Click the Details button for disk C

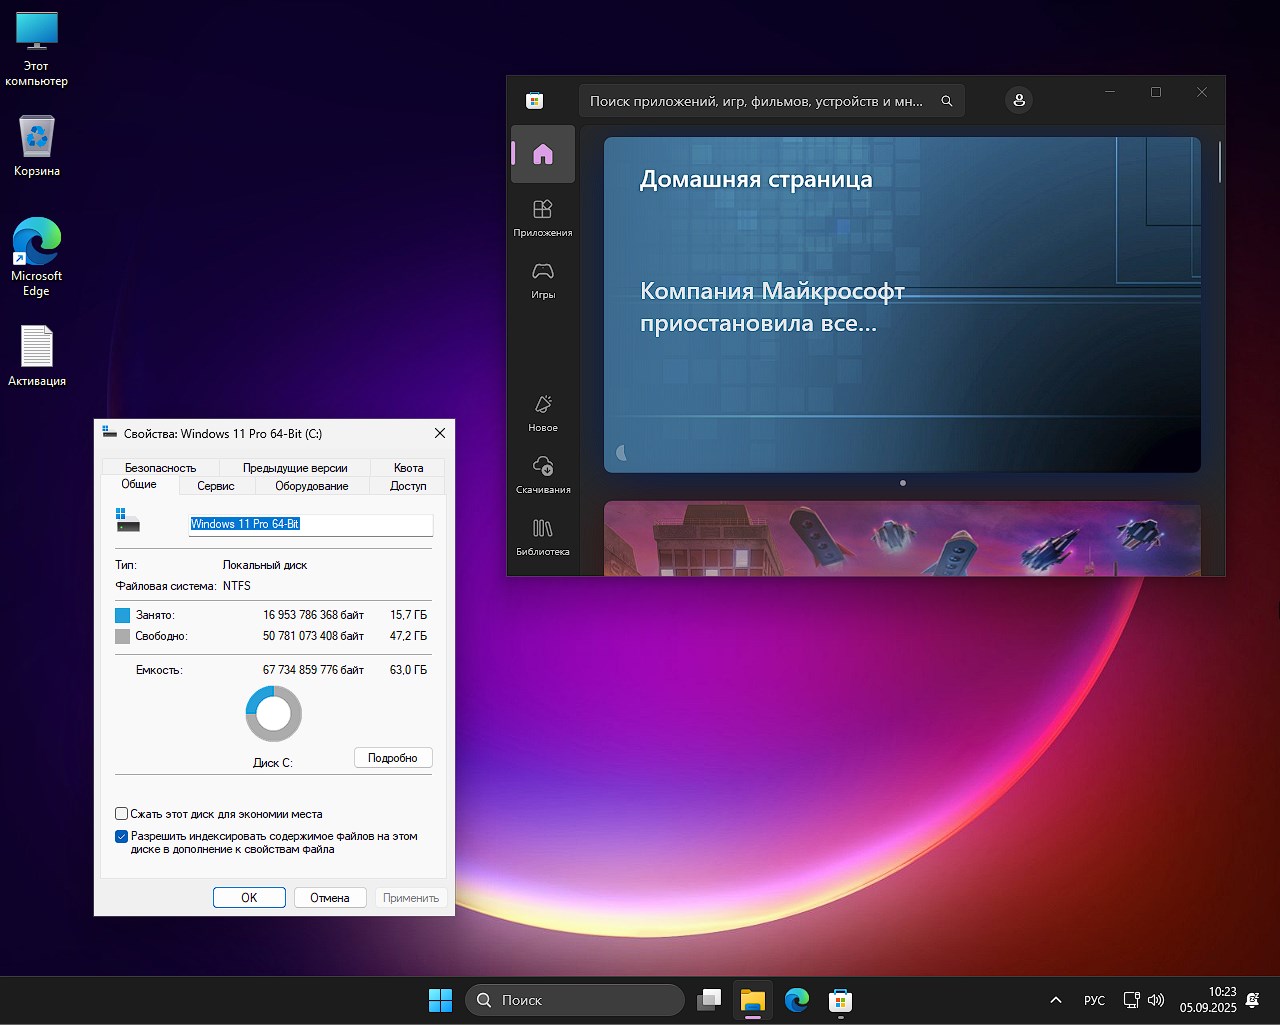click(x=392, y=758)
